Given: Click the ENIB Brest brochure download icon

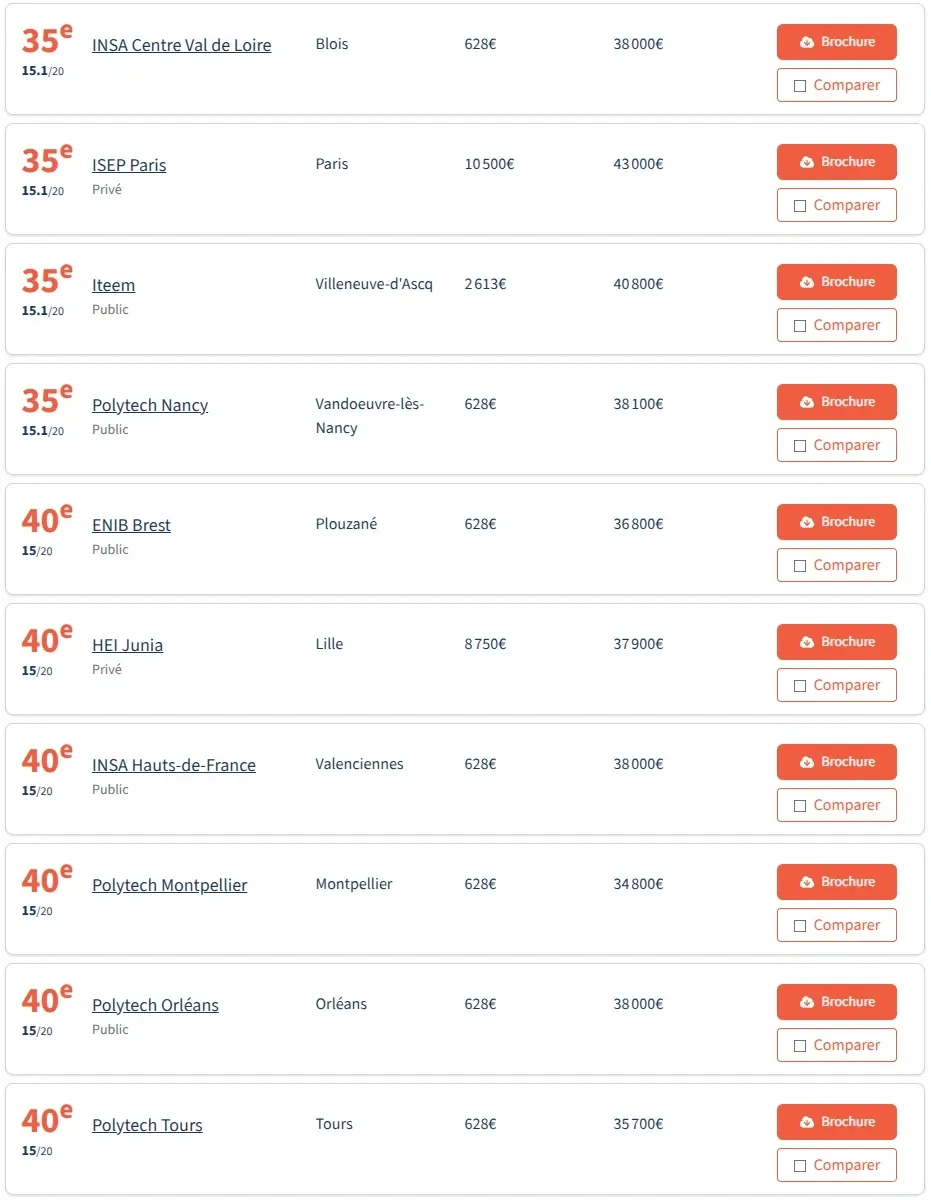Looking at the screenshot, I should click(x=807, y=523).
